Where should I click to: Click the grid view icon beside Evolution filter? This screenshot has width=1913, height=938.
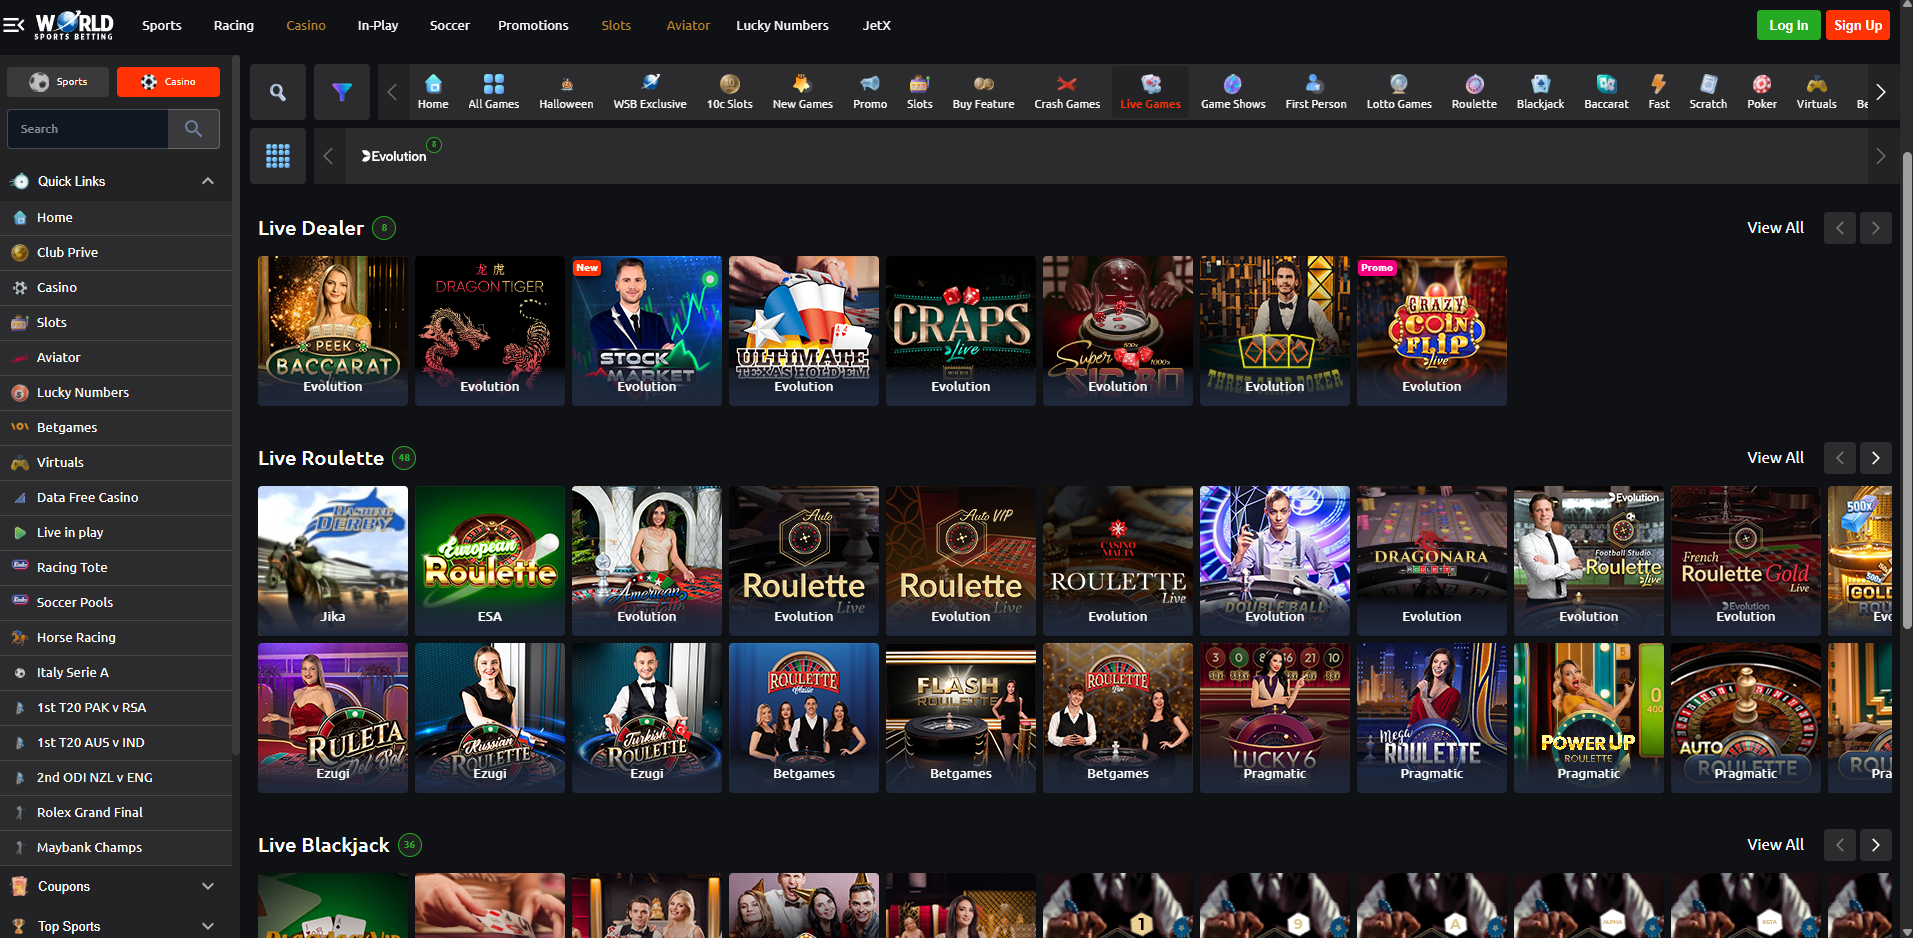[x=277, y=155]
